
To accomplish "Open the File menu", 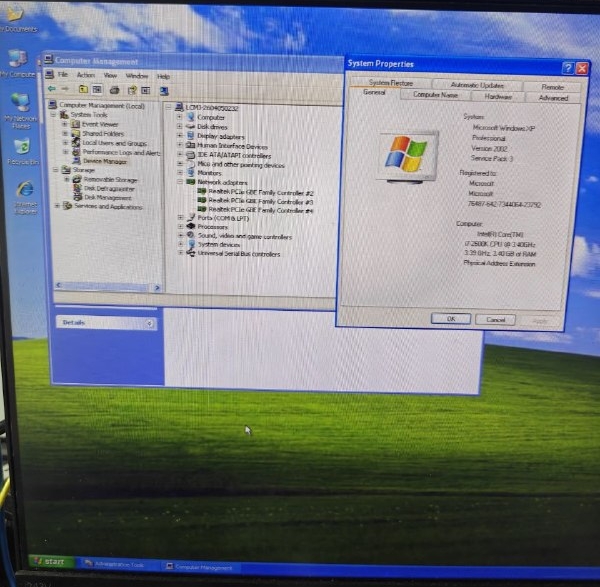I will [63, 74].
